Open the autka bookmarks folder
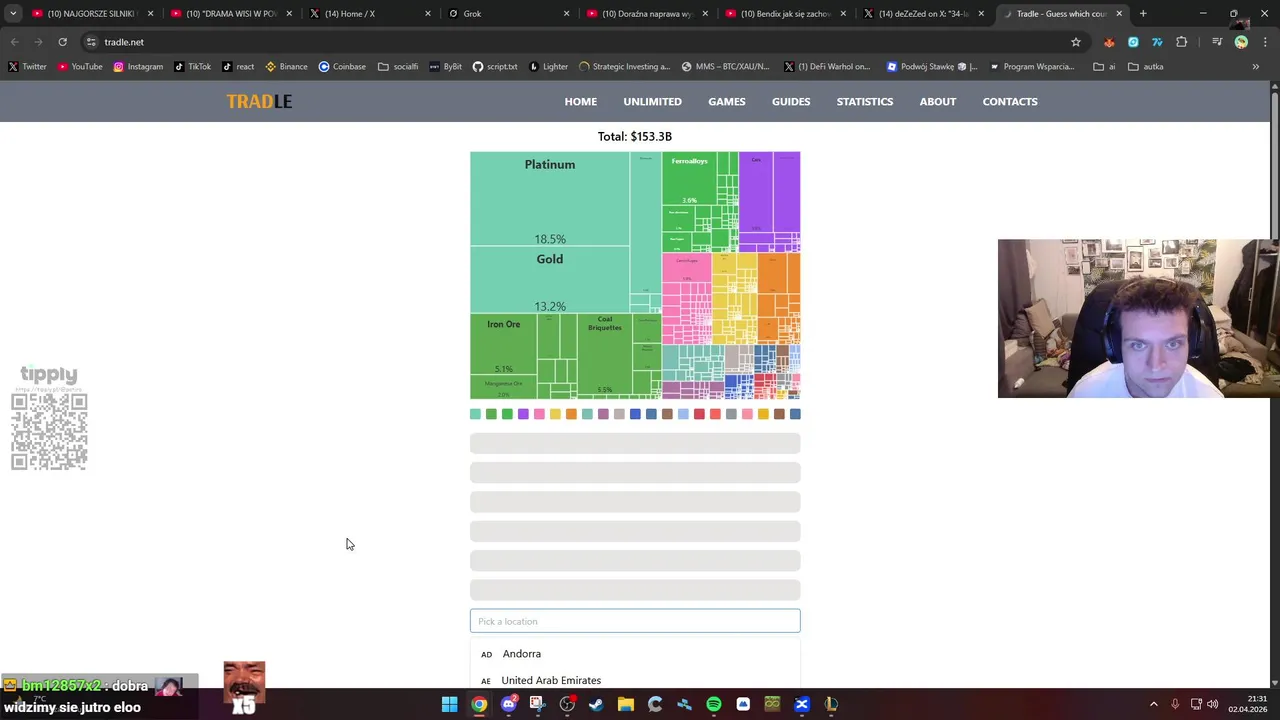This screenshot has height=720, width=1280. click(x=1146, y=67)
